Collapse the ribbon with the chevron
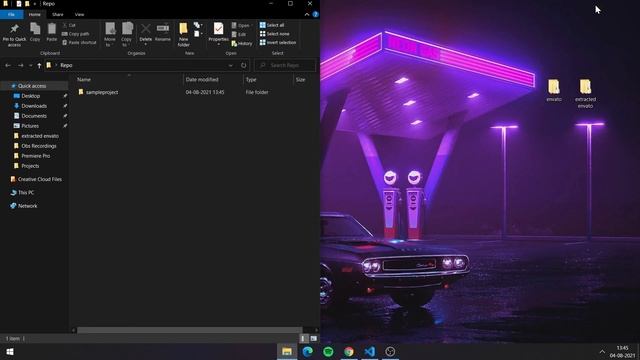Viewport: 640px width, 360px height. (307, 14)
